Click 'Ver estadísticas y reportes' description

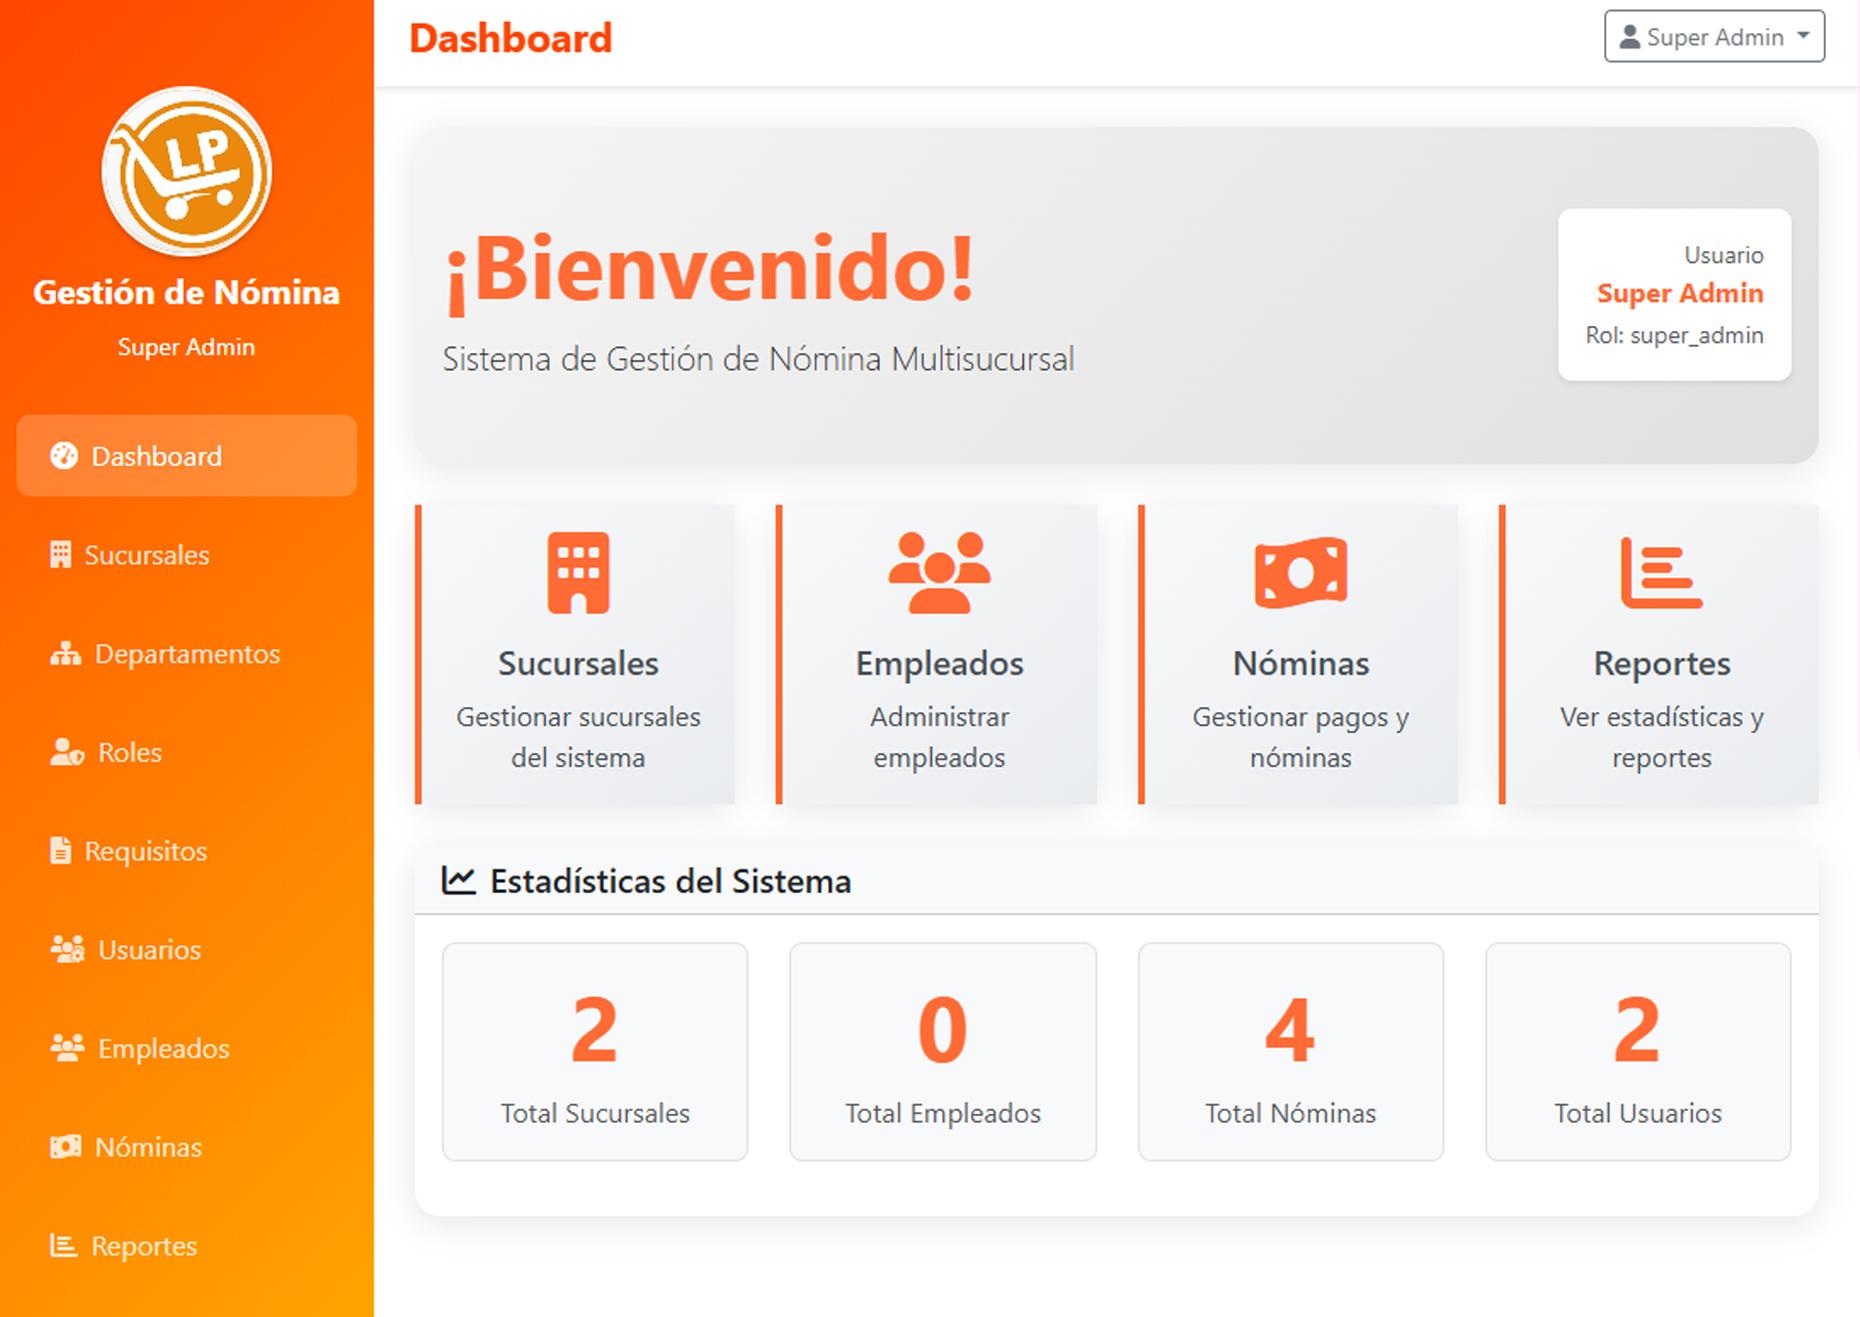pyautogui.click(x=1662, y=737)
